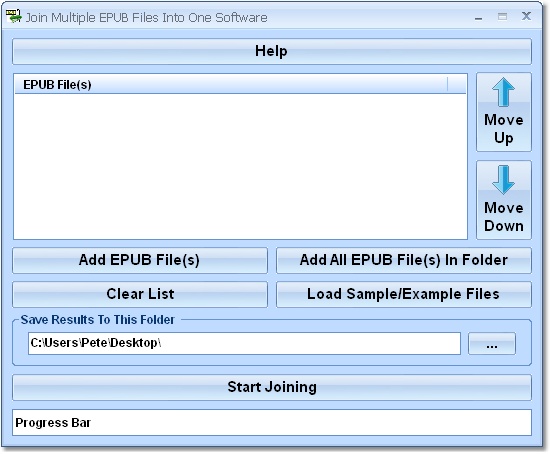Click inside the empty EPUB file list
The height and width of the screenshot is (454, 550).
[x=240, y=167]
